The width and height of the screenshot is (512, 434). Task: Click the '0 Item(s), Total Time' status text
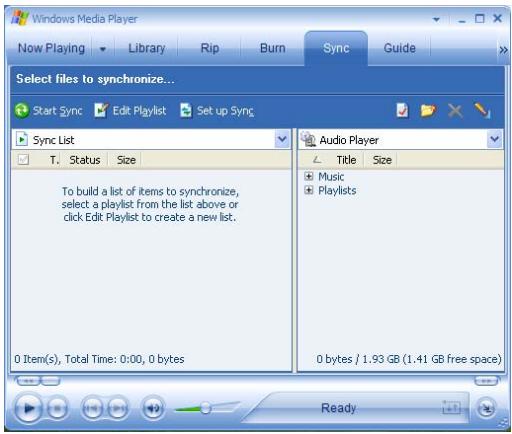(99, 359)
